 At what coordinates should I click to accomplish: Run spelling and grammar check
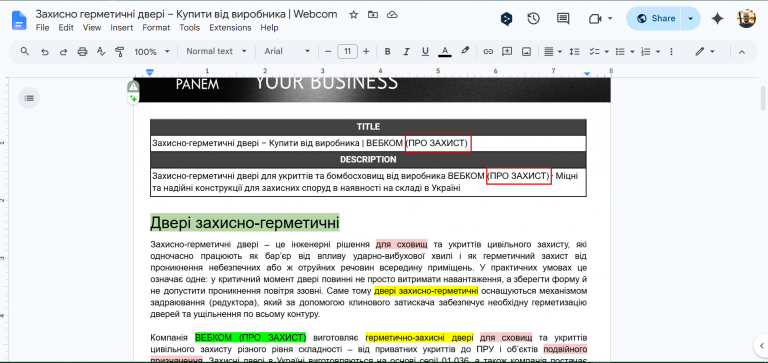(x=101, y=51)
